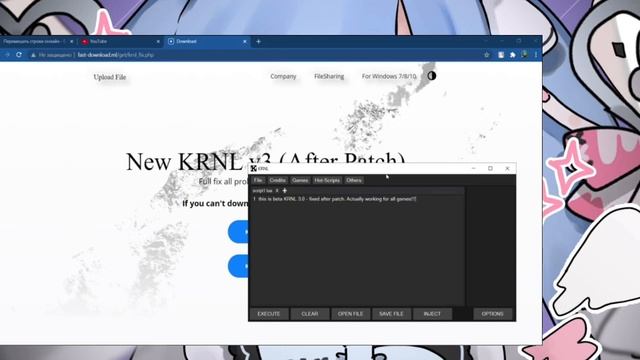The width and height of the screenshot is (640, 360).
Task: Close the script1.lua tab in KRNL
Action: pyautogui.click(x=277, y=191)
